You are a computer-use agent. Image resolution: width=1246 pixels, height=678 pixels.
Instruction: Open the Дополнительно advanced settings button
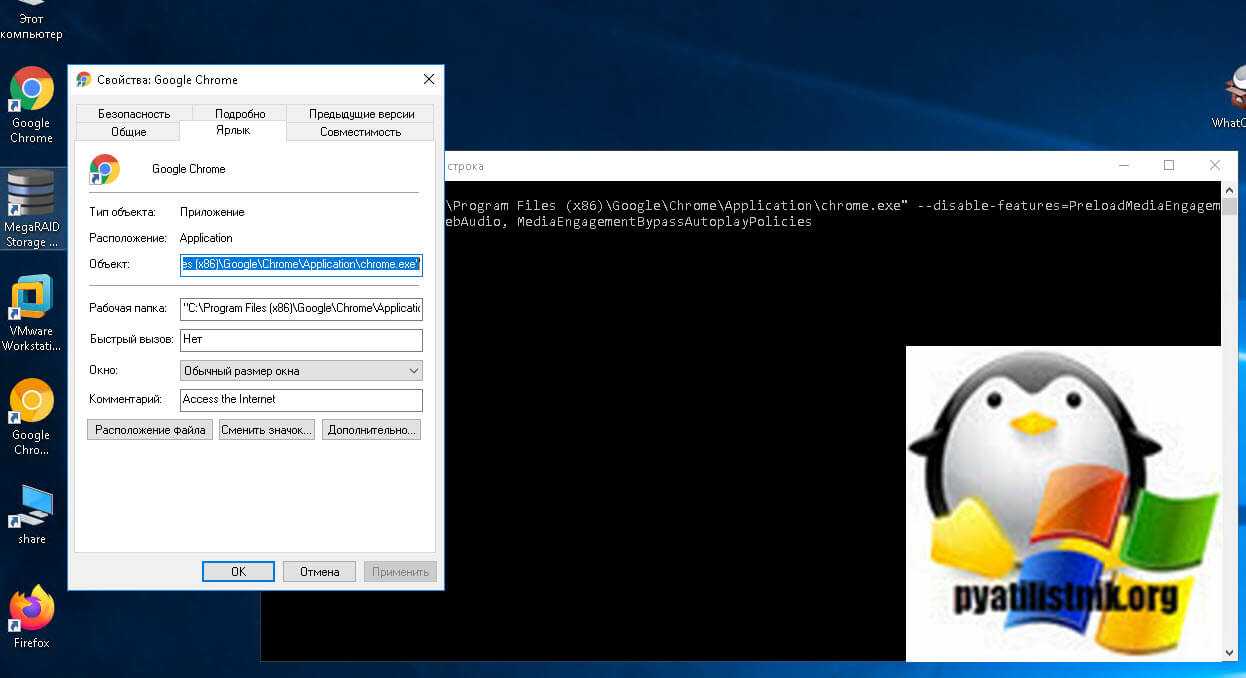tap(371, 430)
